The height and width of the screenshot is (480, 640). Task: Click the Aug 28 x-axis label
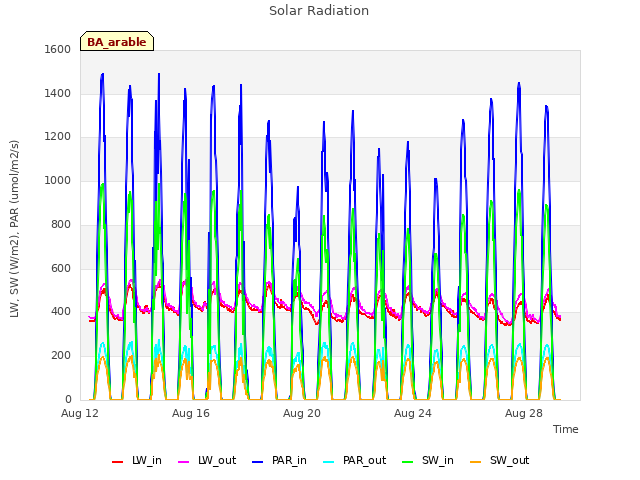[524, 413]
